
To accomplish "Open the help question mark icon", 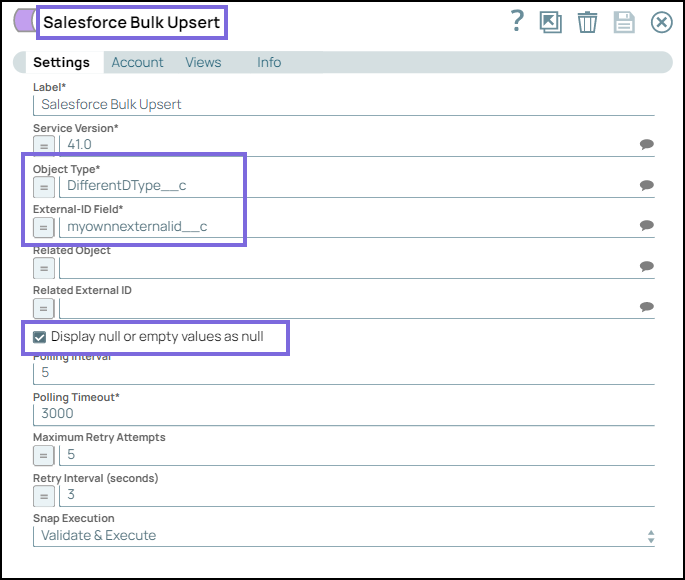I will [517, 21].
